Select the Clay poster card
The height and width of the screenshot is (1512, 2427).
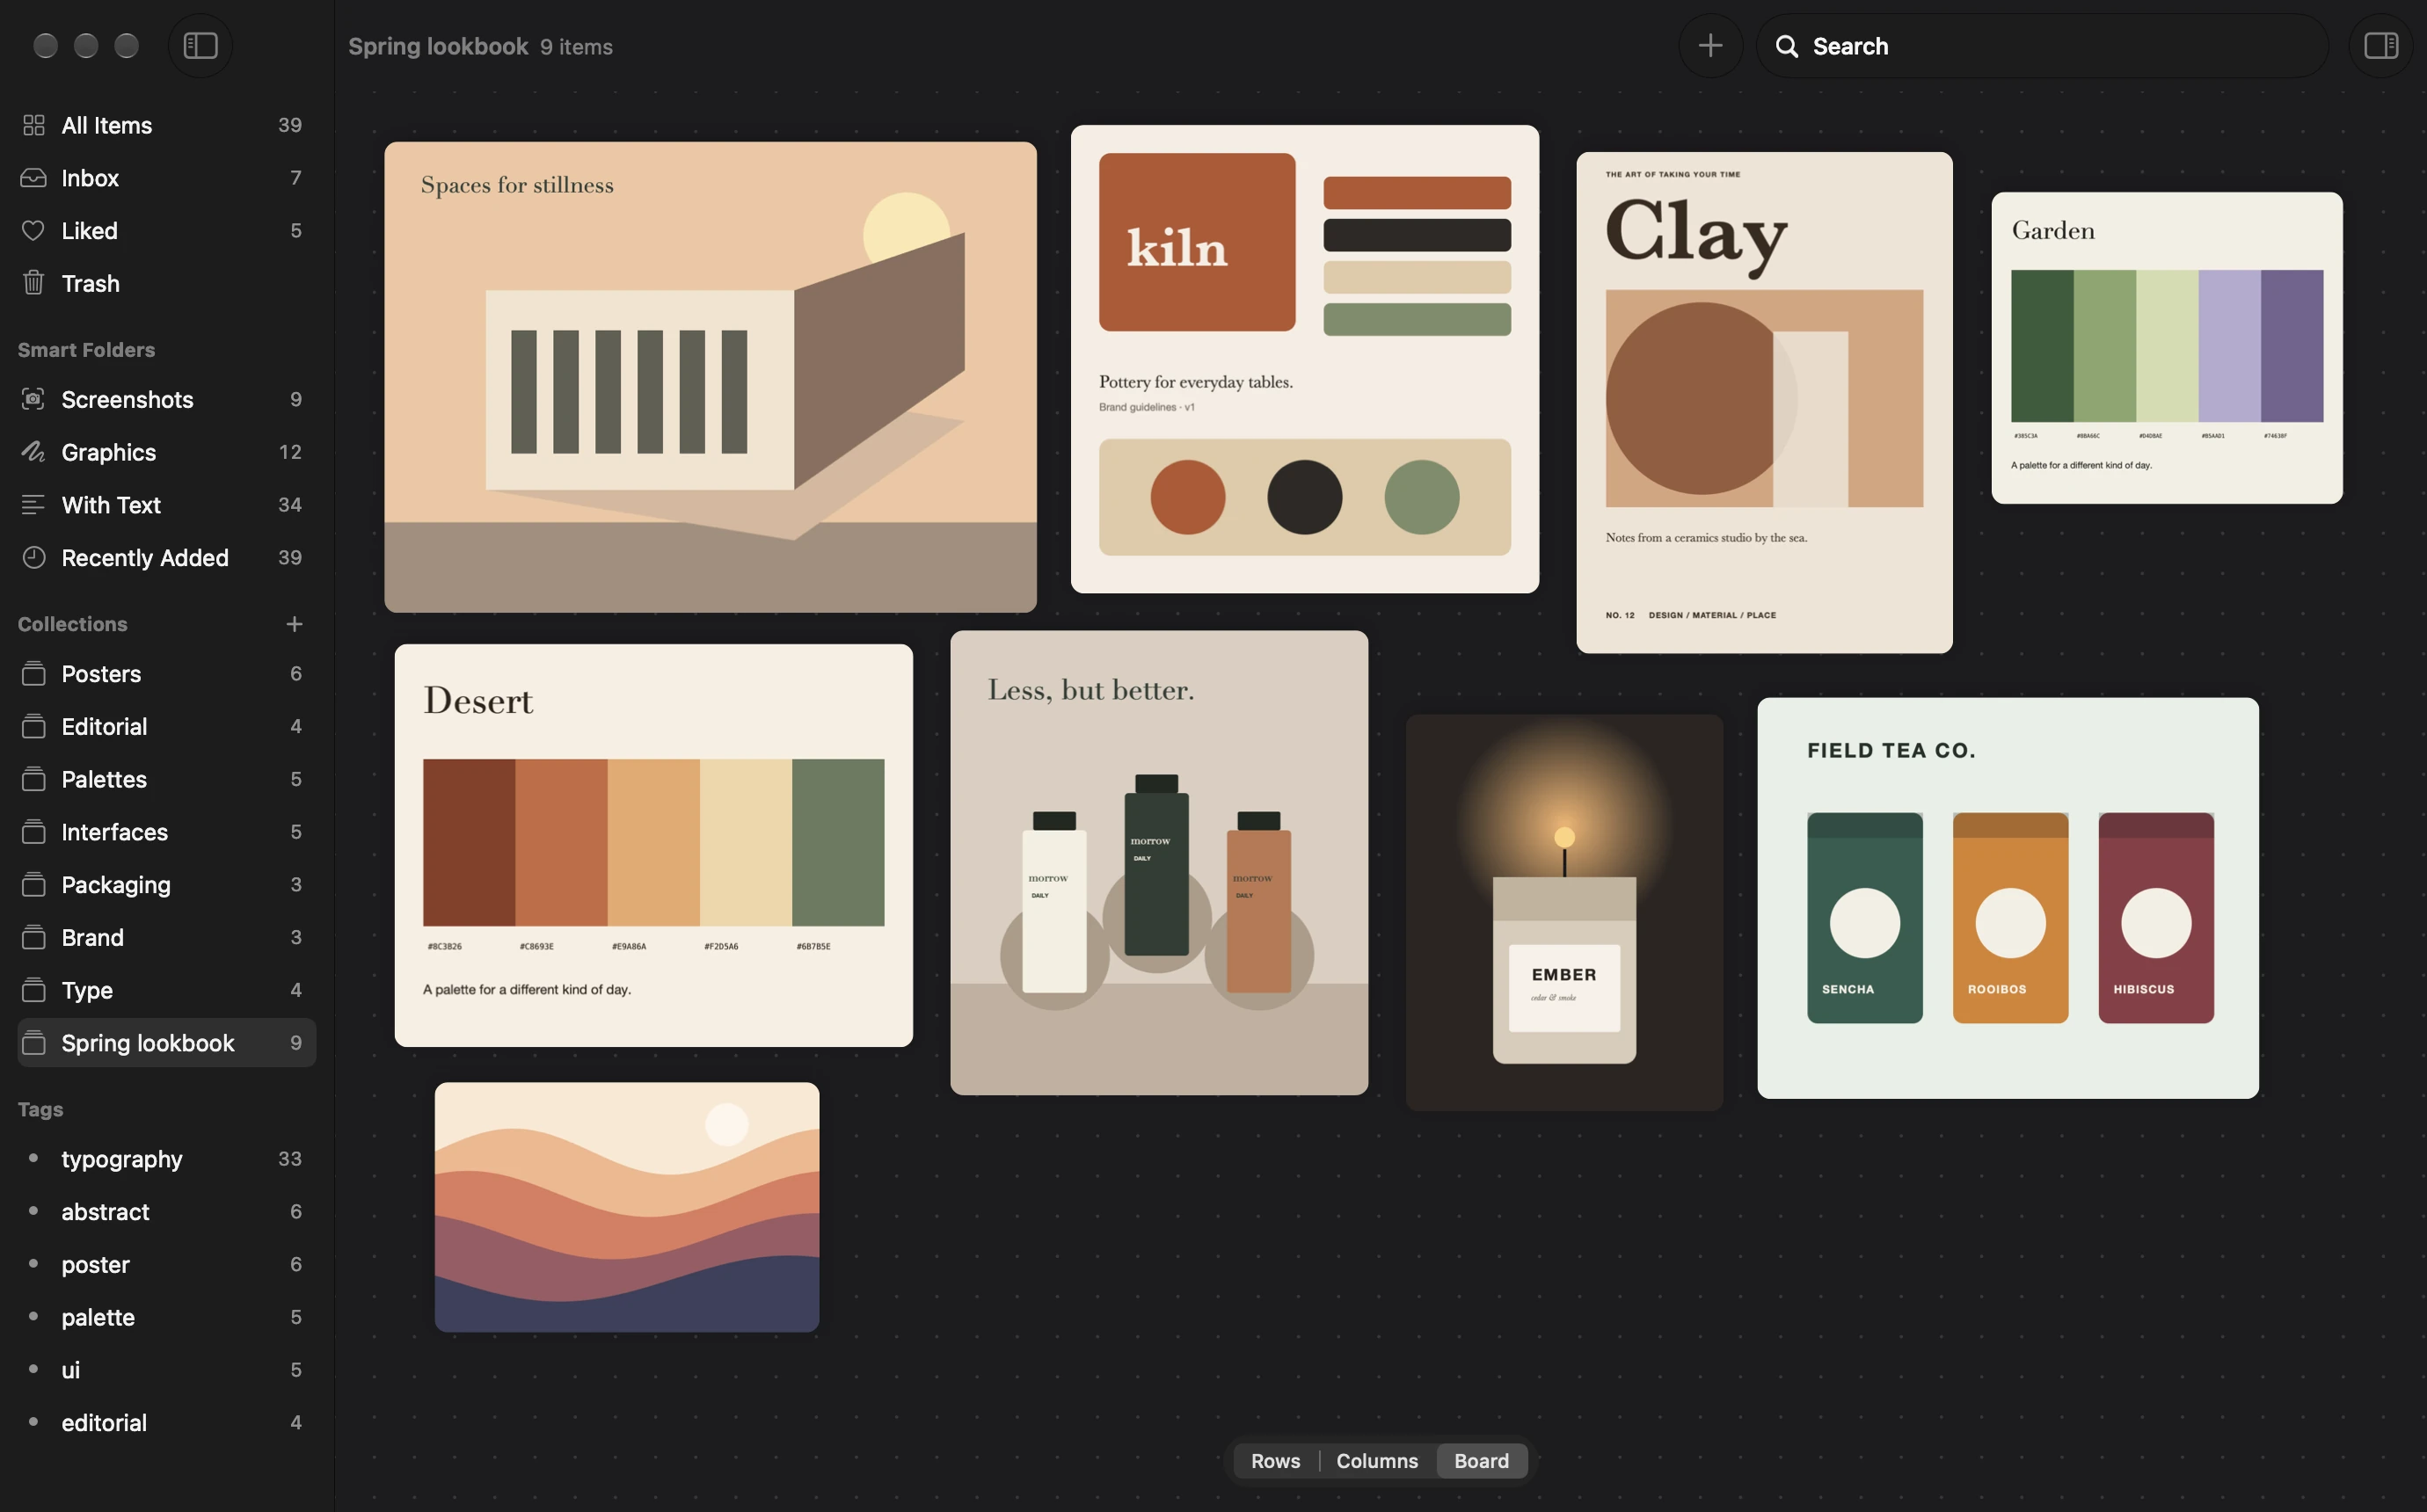tap(1764, 403)
